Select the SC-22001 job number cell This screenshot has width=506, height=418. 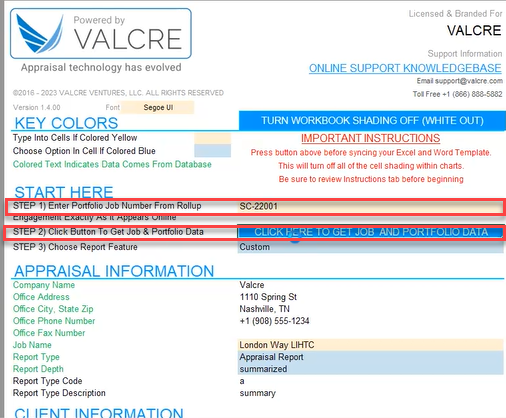371,206
